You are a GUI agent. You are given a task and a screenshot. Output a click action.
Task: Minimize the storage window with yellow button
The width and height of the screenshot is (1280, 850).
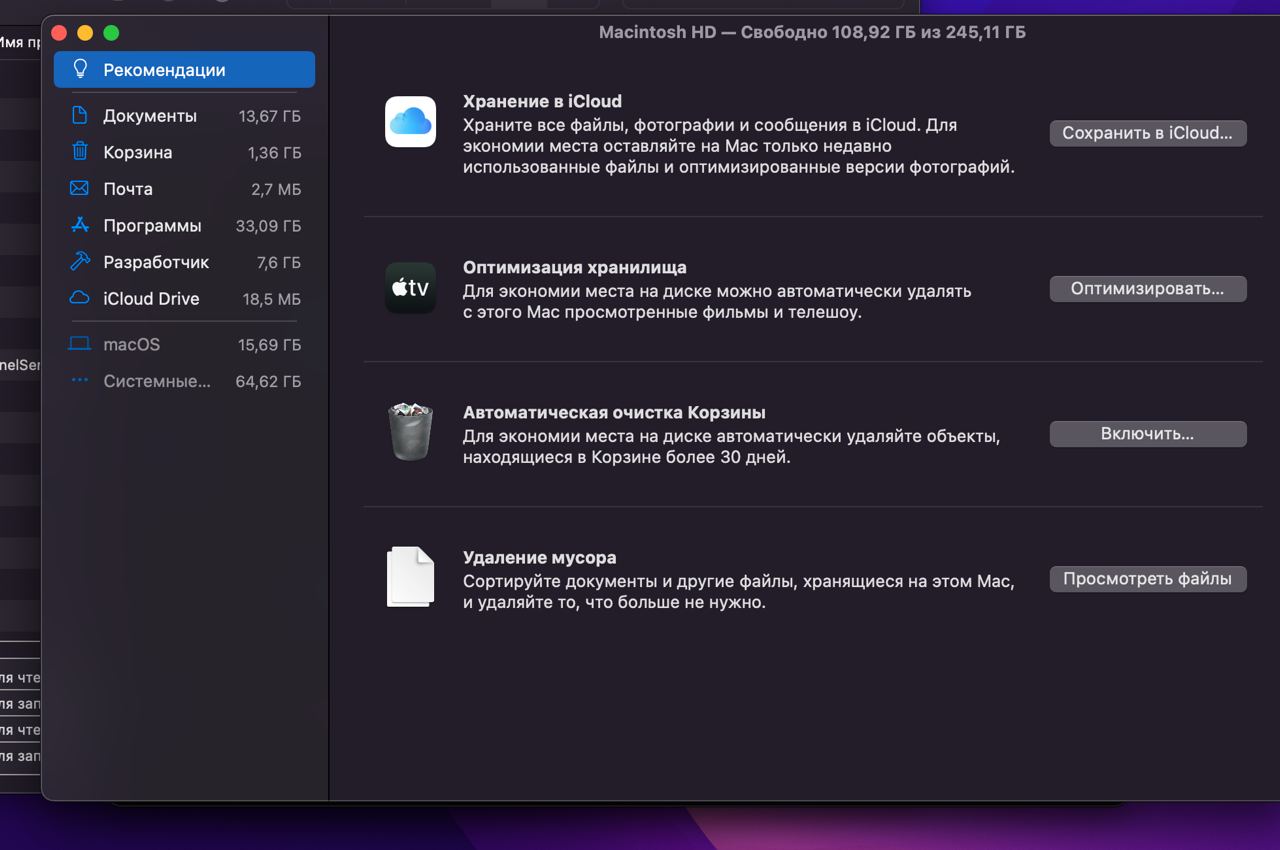click(x=85, y=33)
